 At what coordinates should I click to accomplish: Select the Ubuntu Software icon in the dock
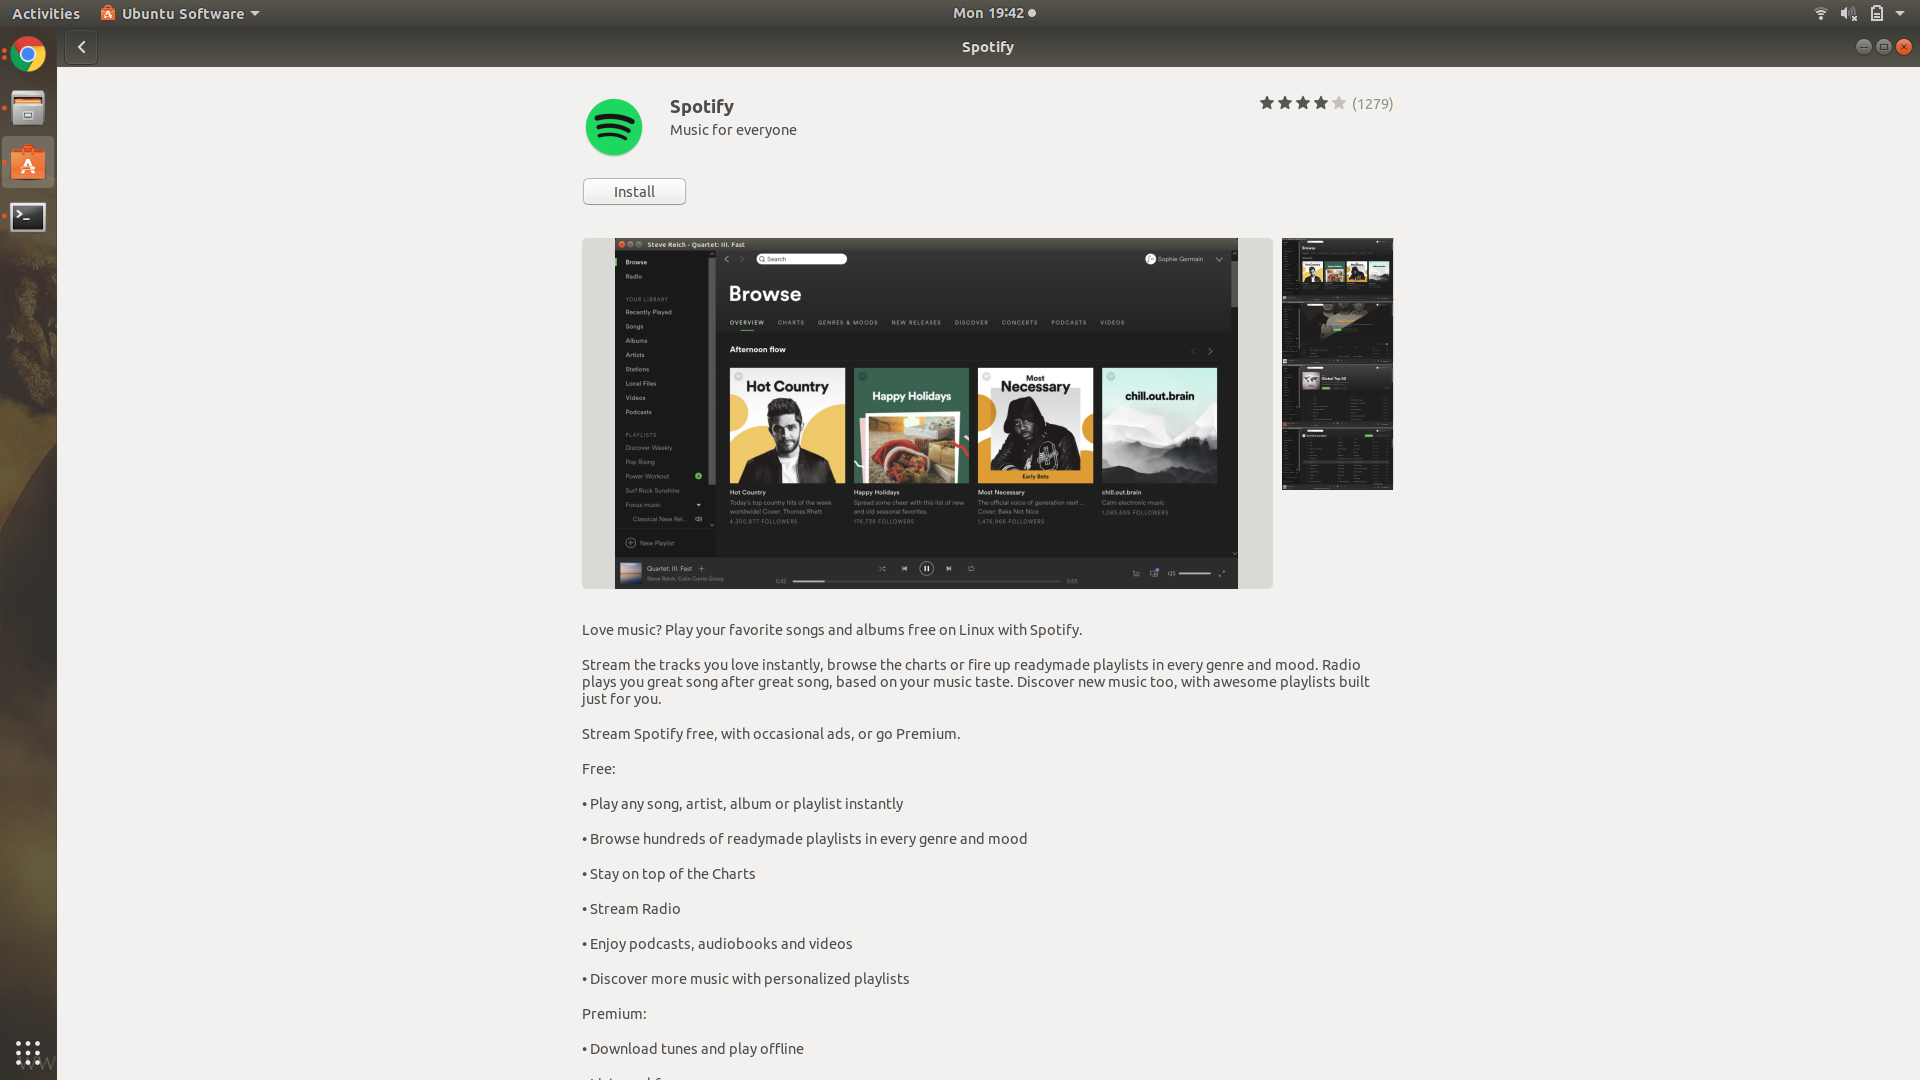27,162
